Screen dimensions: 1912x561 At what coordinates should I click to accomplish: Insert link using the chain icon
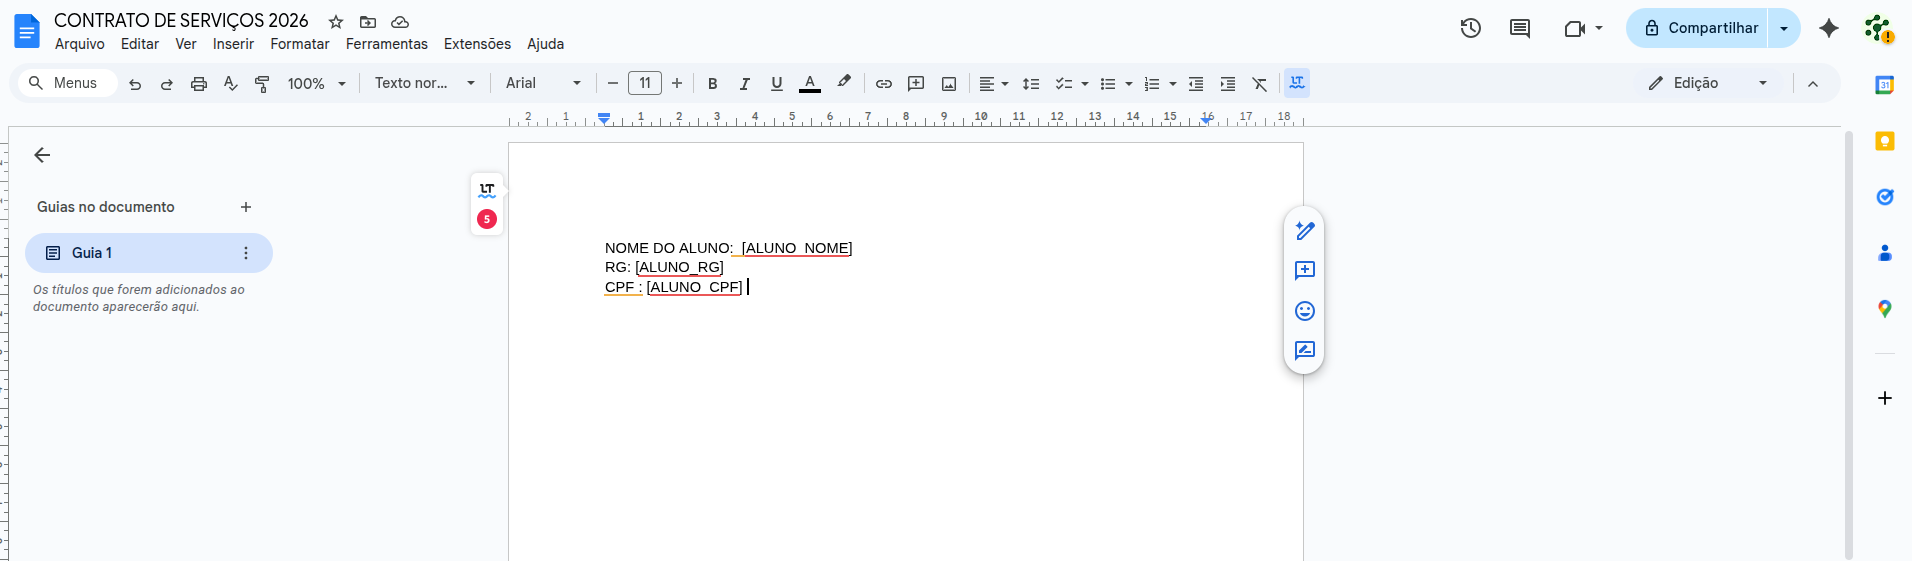click(x=884, y=84)
